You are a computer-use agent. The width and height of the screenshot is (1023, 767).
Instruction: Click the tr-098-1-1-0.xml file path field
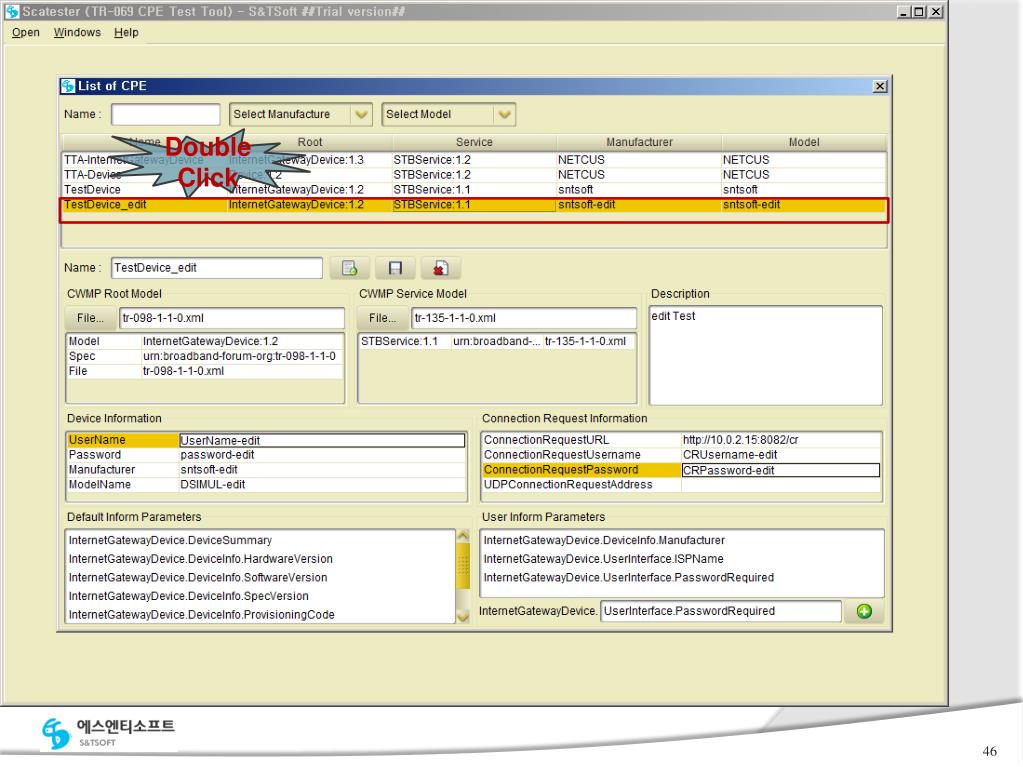coord(232,318)
